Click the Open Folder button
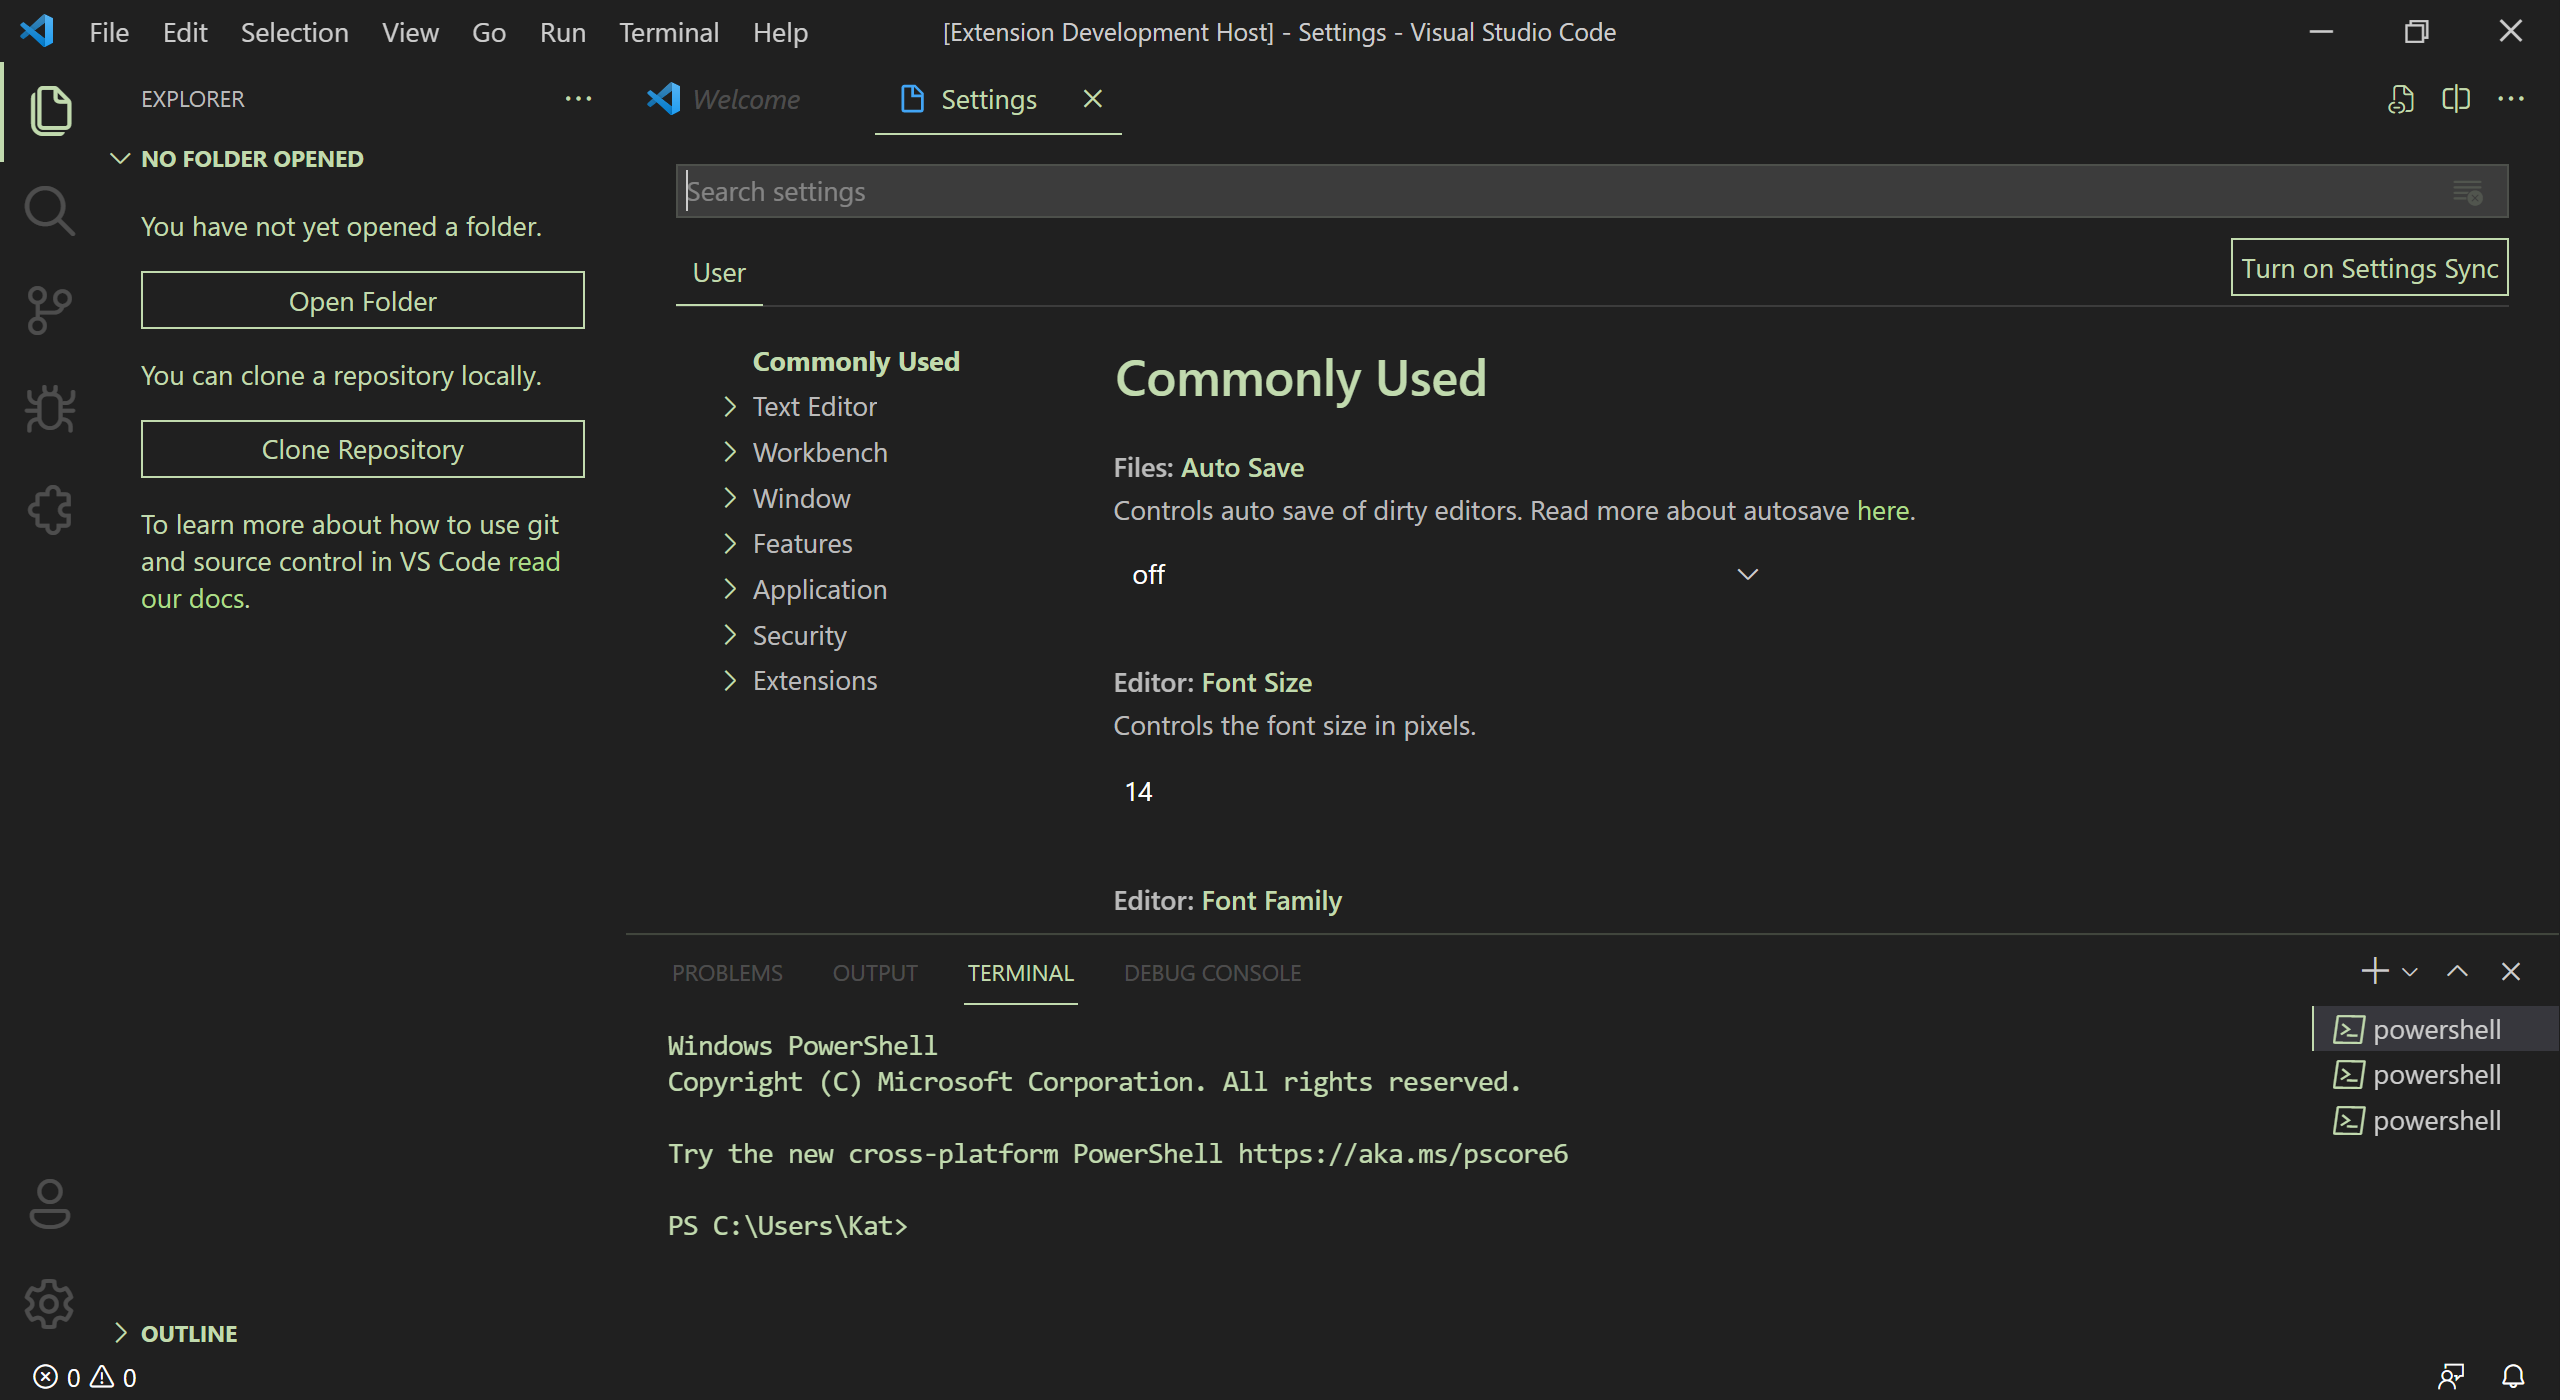This screenshot has width=2560, height=1400. pos(362,301)
